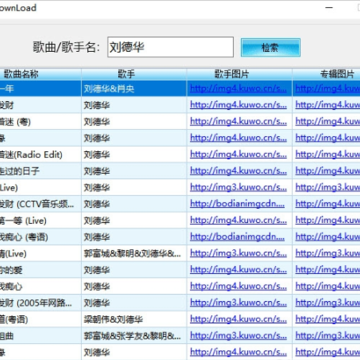This screenshot has width=360, height=360.
Task: Minimize the DownLoad window
Action: click(329, 8)
